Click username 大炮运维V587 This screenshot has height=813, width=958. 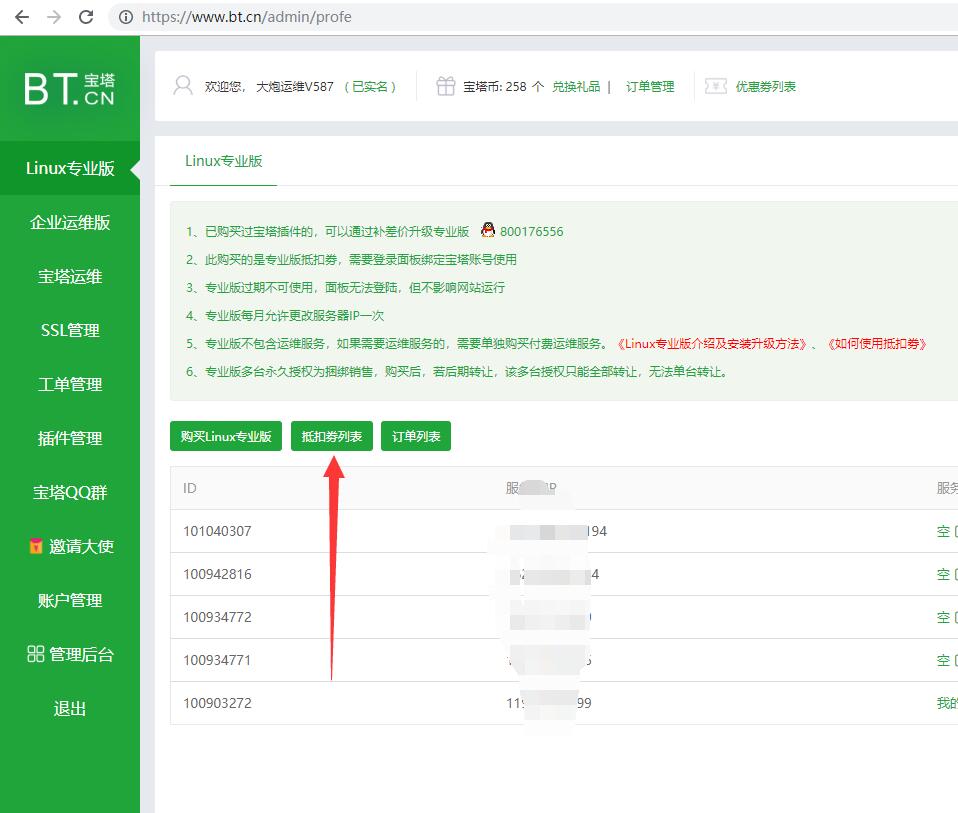click(x=294, y=87)
